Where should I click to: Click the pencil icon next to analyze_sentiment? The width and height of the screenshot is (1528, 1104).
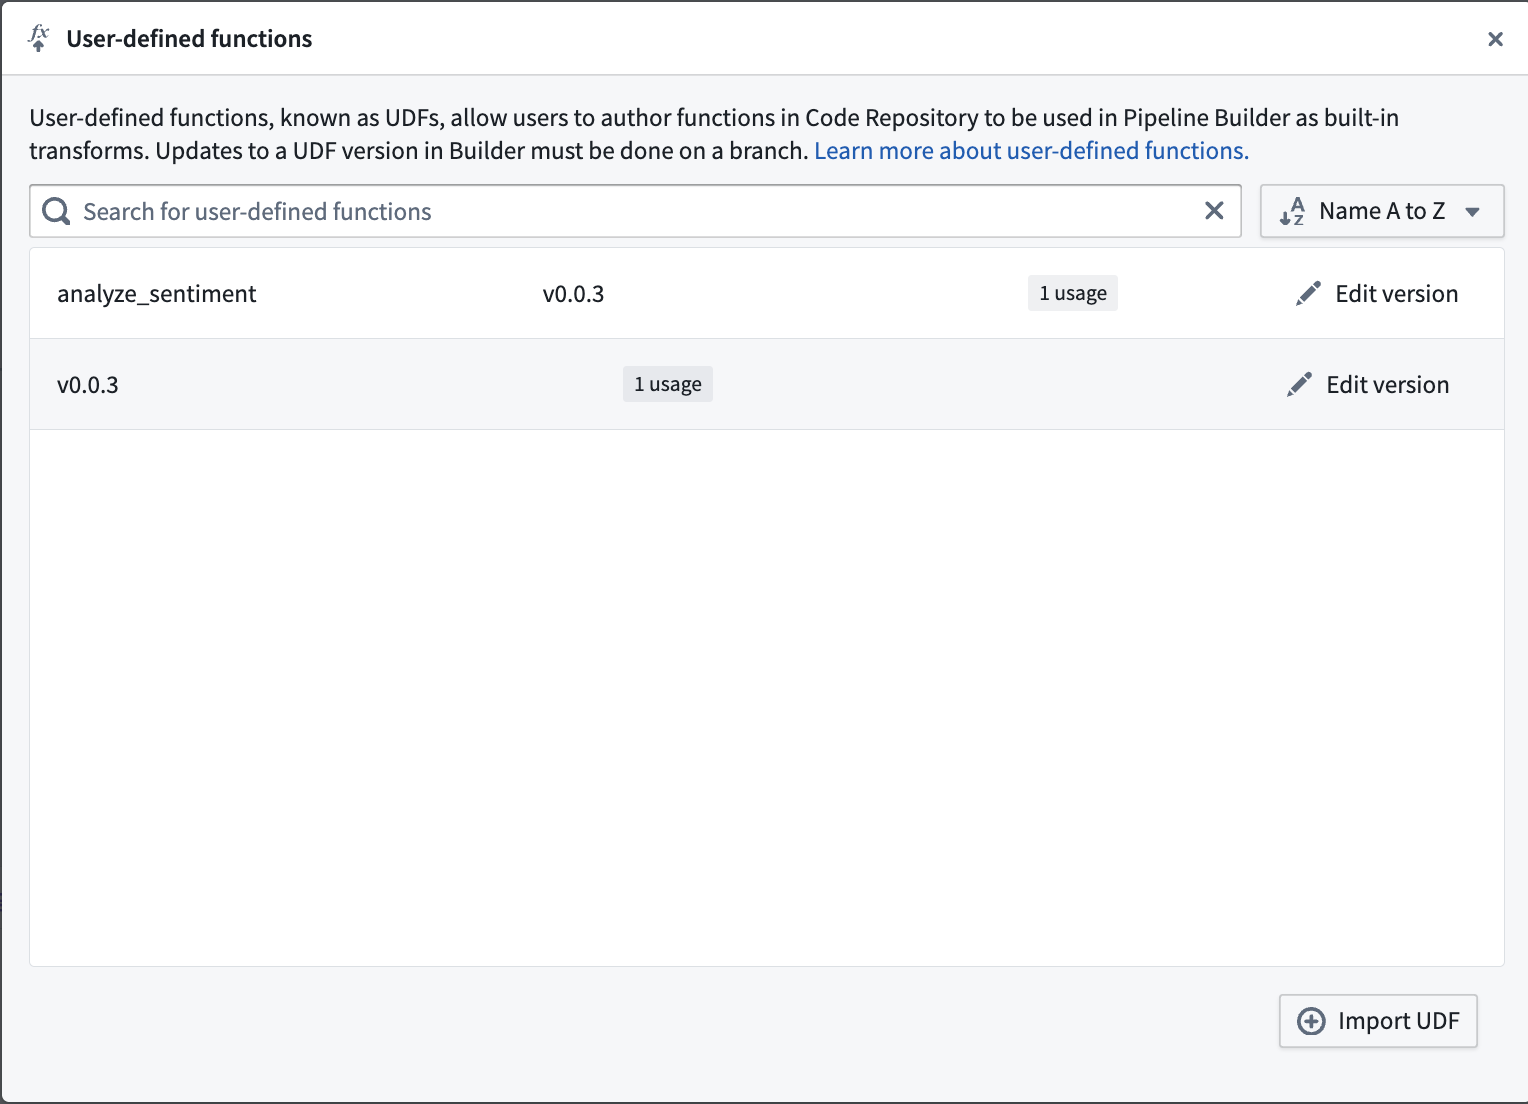pos(1307,292)
